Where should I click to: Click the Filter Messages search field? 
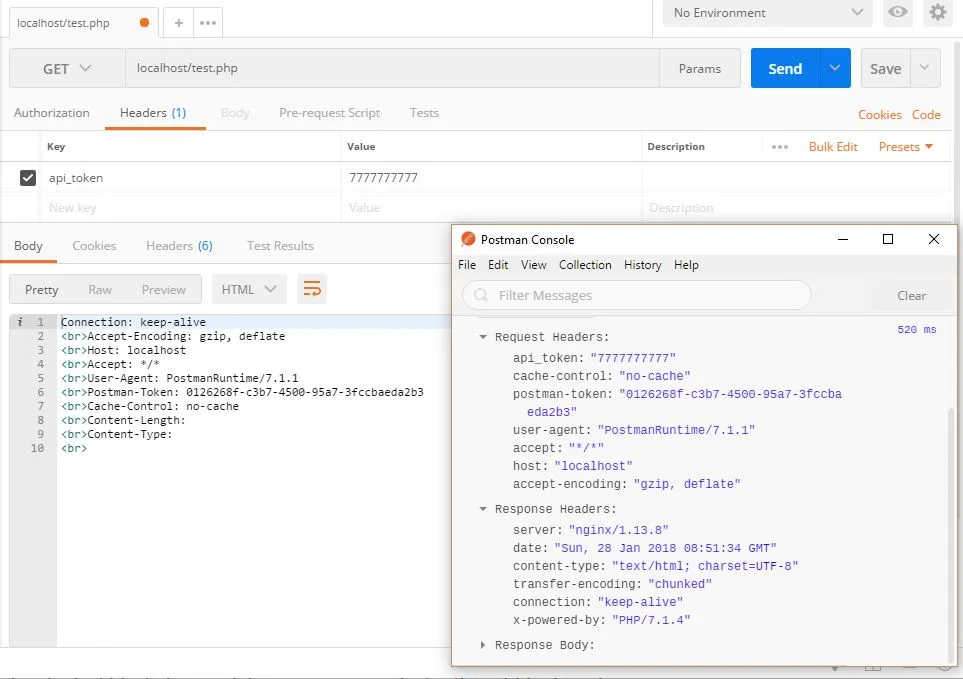[636, 295]
